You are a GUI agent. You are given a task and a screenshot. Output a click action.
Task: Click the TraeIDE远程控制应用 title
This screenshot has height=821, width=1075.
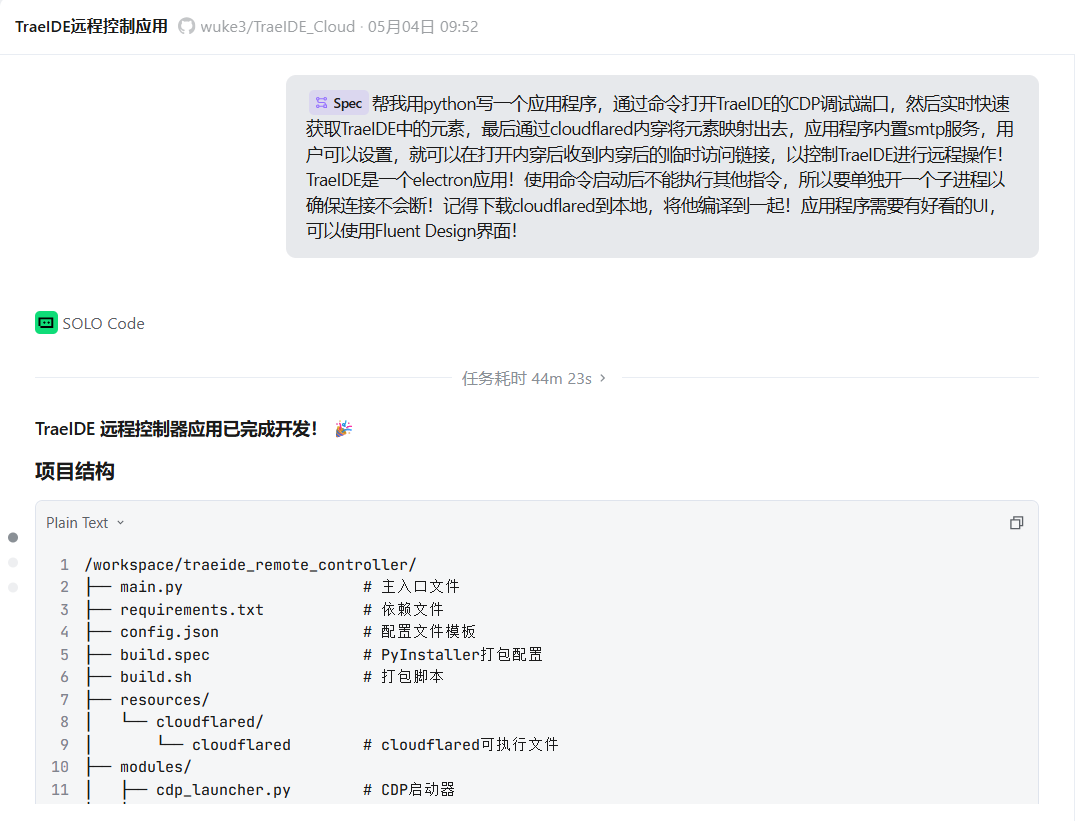pyautogui.click(x=91, y=27)
